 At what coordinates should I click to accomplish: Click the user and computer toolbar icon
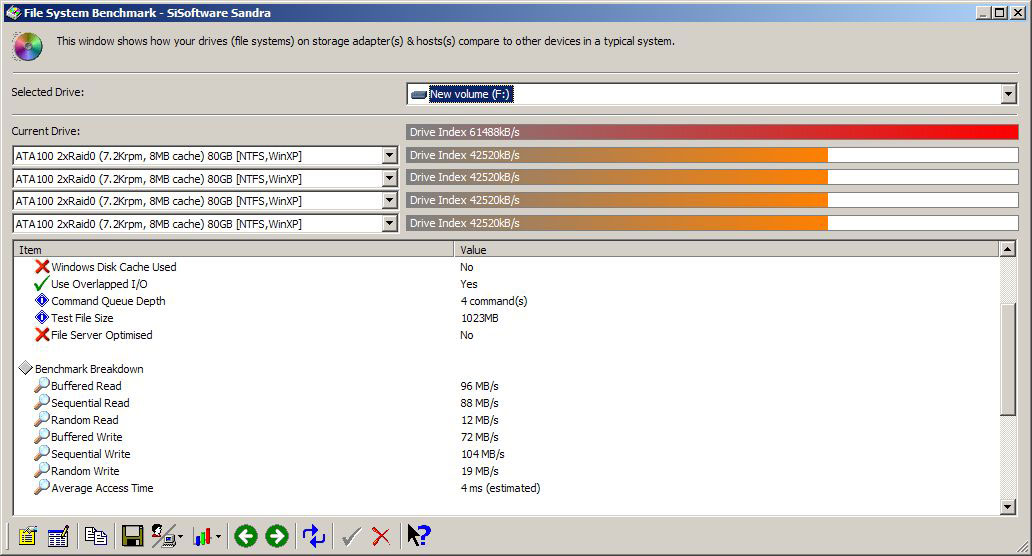point(163,536)
